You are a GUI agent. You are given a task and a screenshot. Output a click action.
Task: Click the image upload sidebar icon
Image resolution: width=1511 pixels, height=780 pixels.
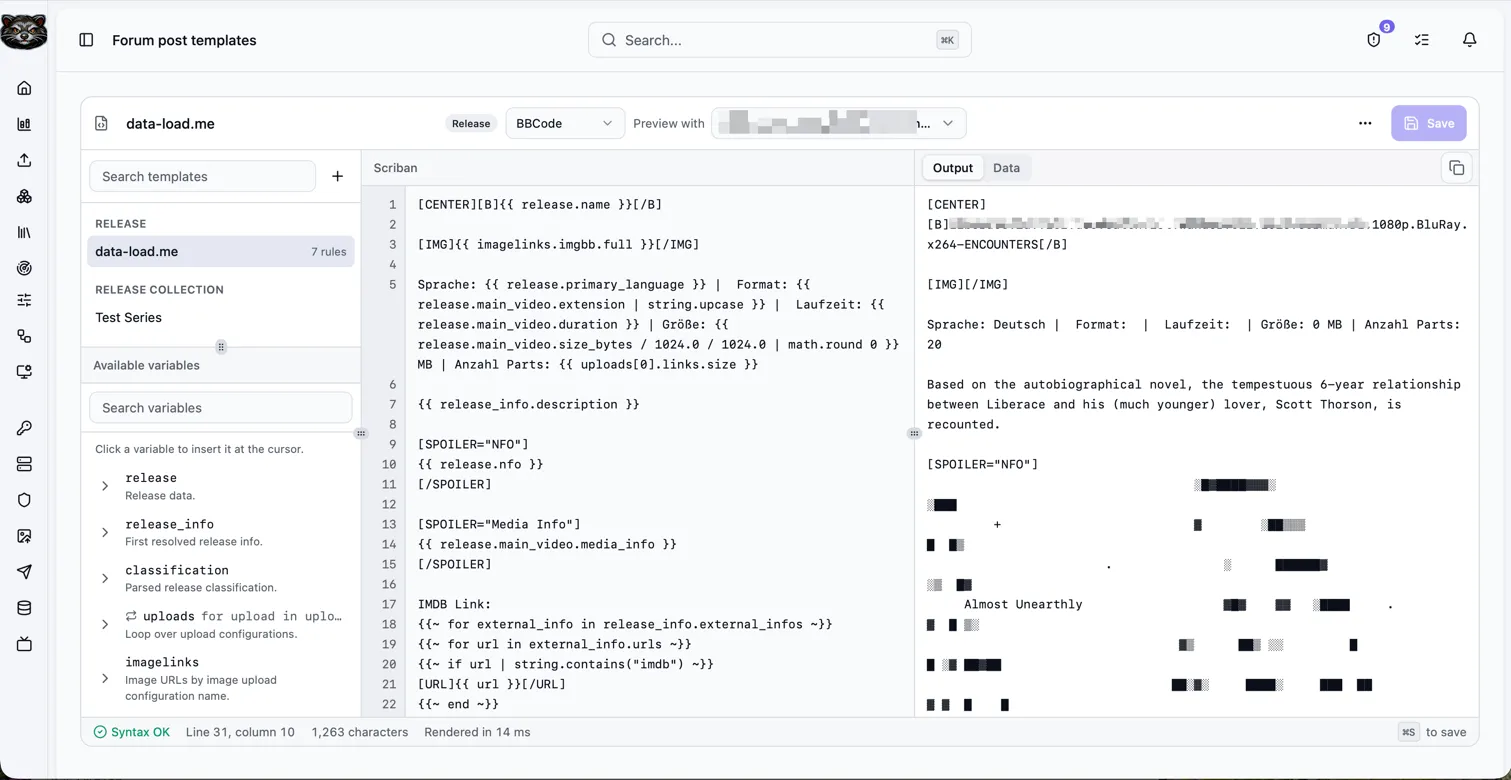tap(24, 536)
